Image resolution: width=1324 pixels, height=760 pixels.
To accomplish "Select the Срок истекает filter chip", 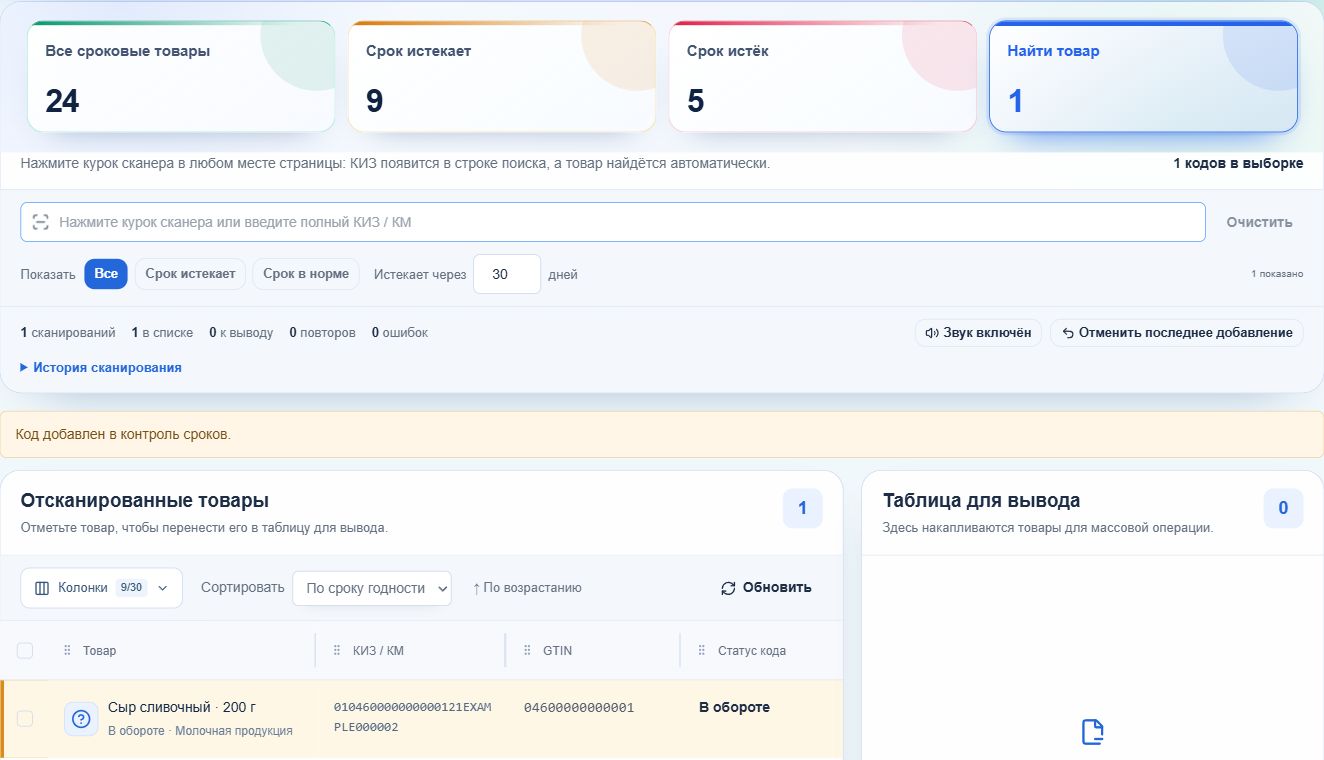I will pos(190,274).
